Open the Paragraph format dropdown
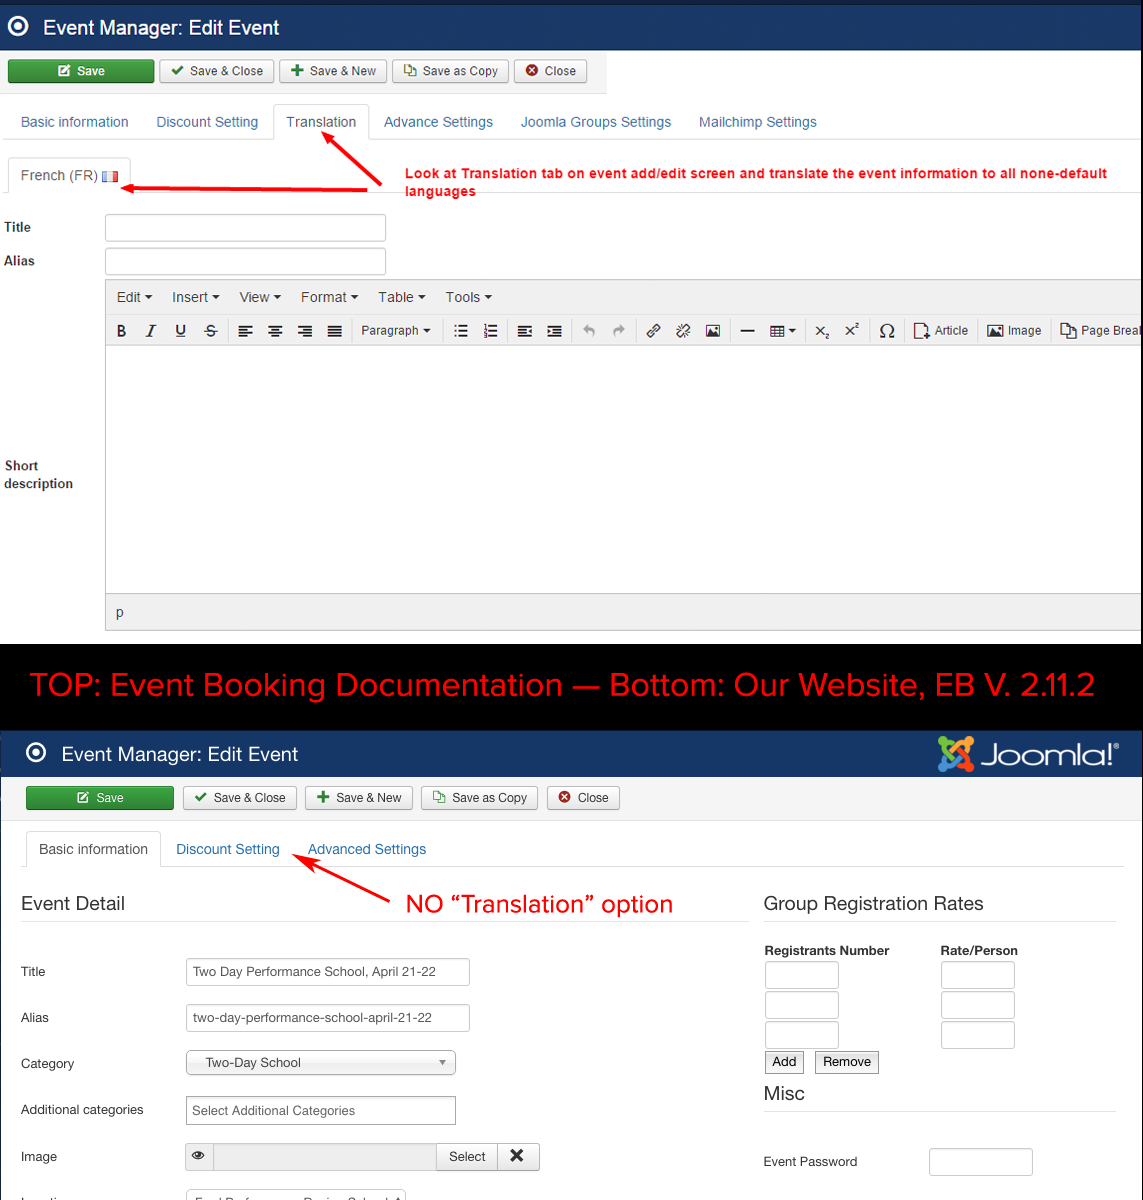1143x1200 pixels. (395, 331)
